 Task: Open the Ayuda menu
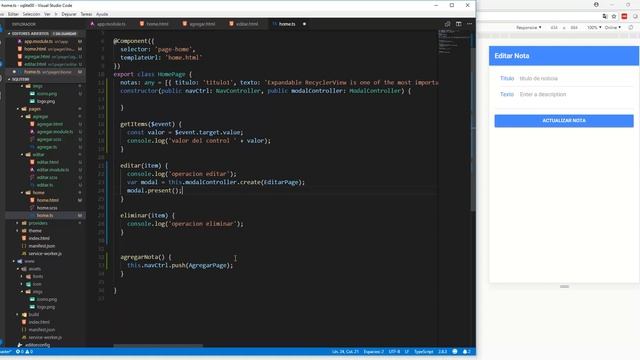point(102,14)
